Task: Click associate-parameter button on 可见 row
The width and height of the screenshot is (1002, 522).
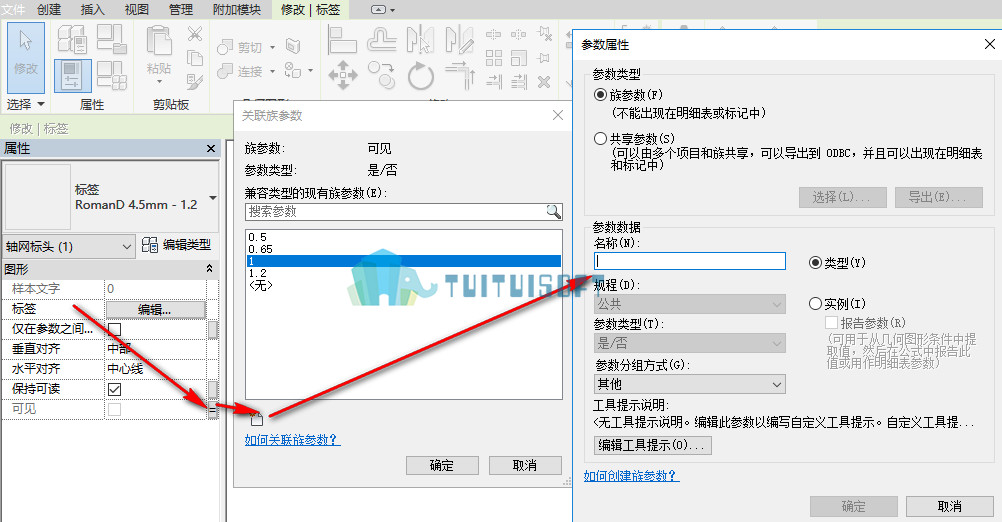Action: (x=213, y=411)
